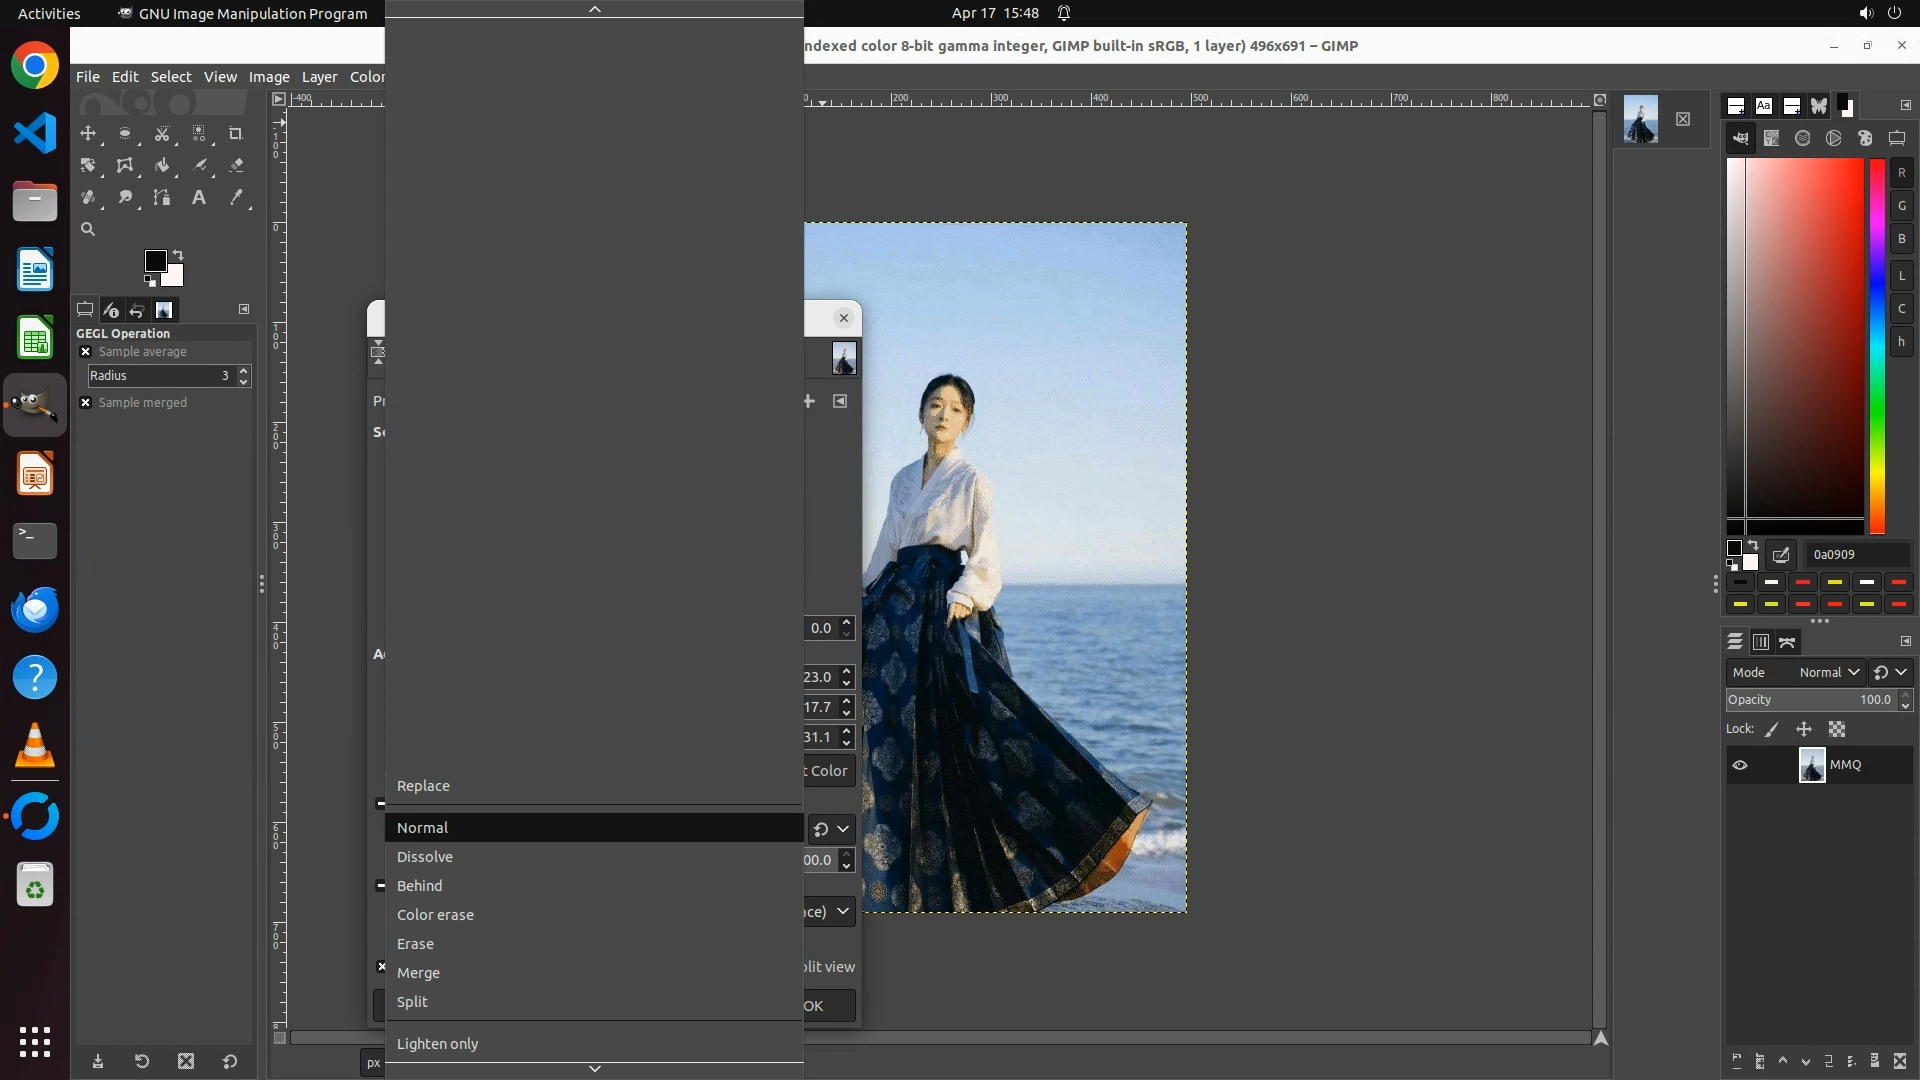1920x1080 pixels.
Task: Toggle the Sample merged checkbox
Action: click(86, 403)
